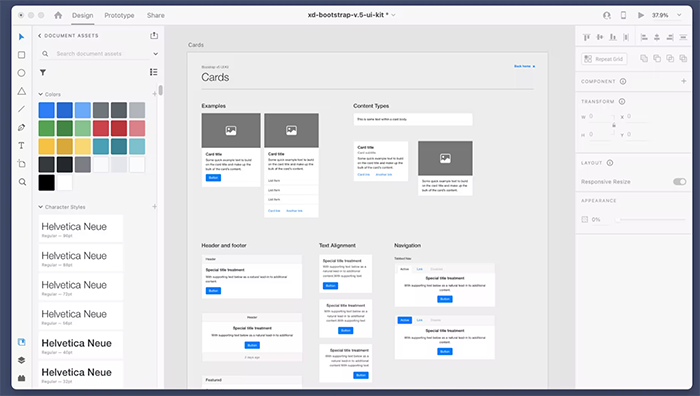Select the Line tool
Screen dimensions: 700x396
(x=21, y=109)
